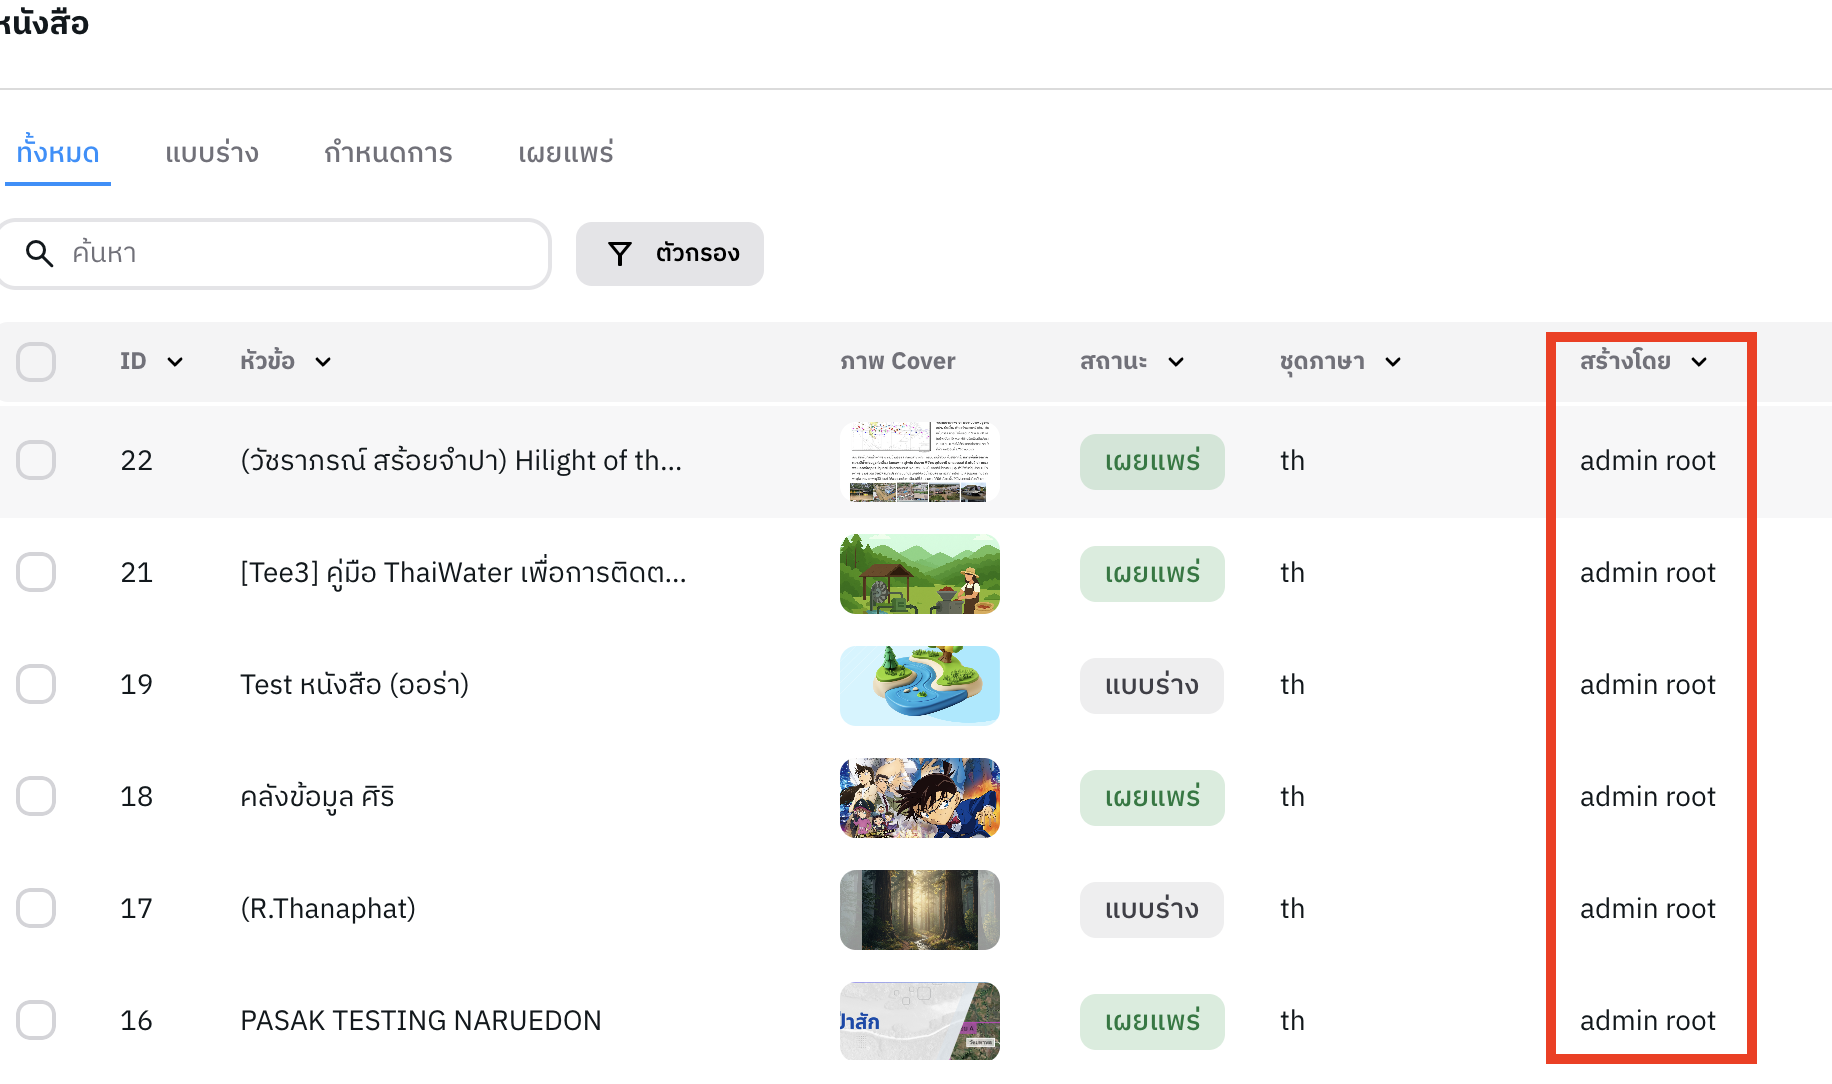Open the ThaiWater book cover thumbnail

tap(919, 573)
